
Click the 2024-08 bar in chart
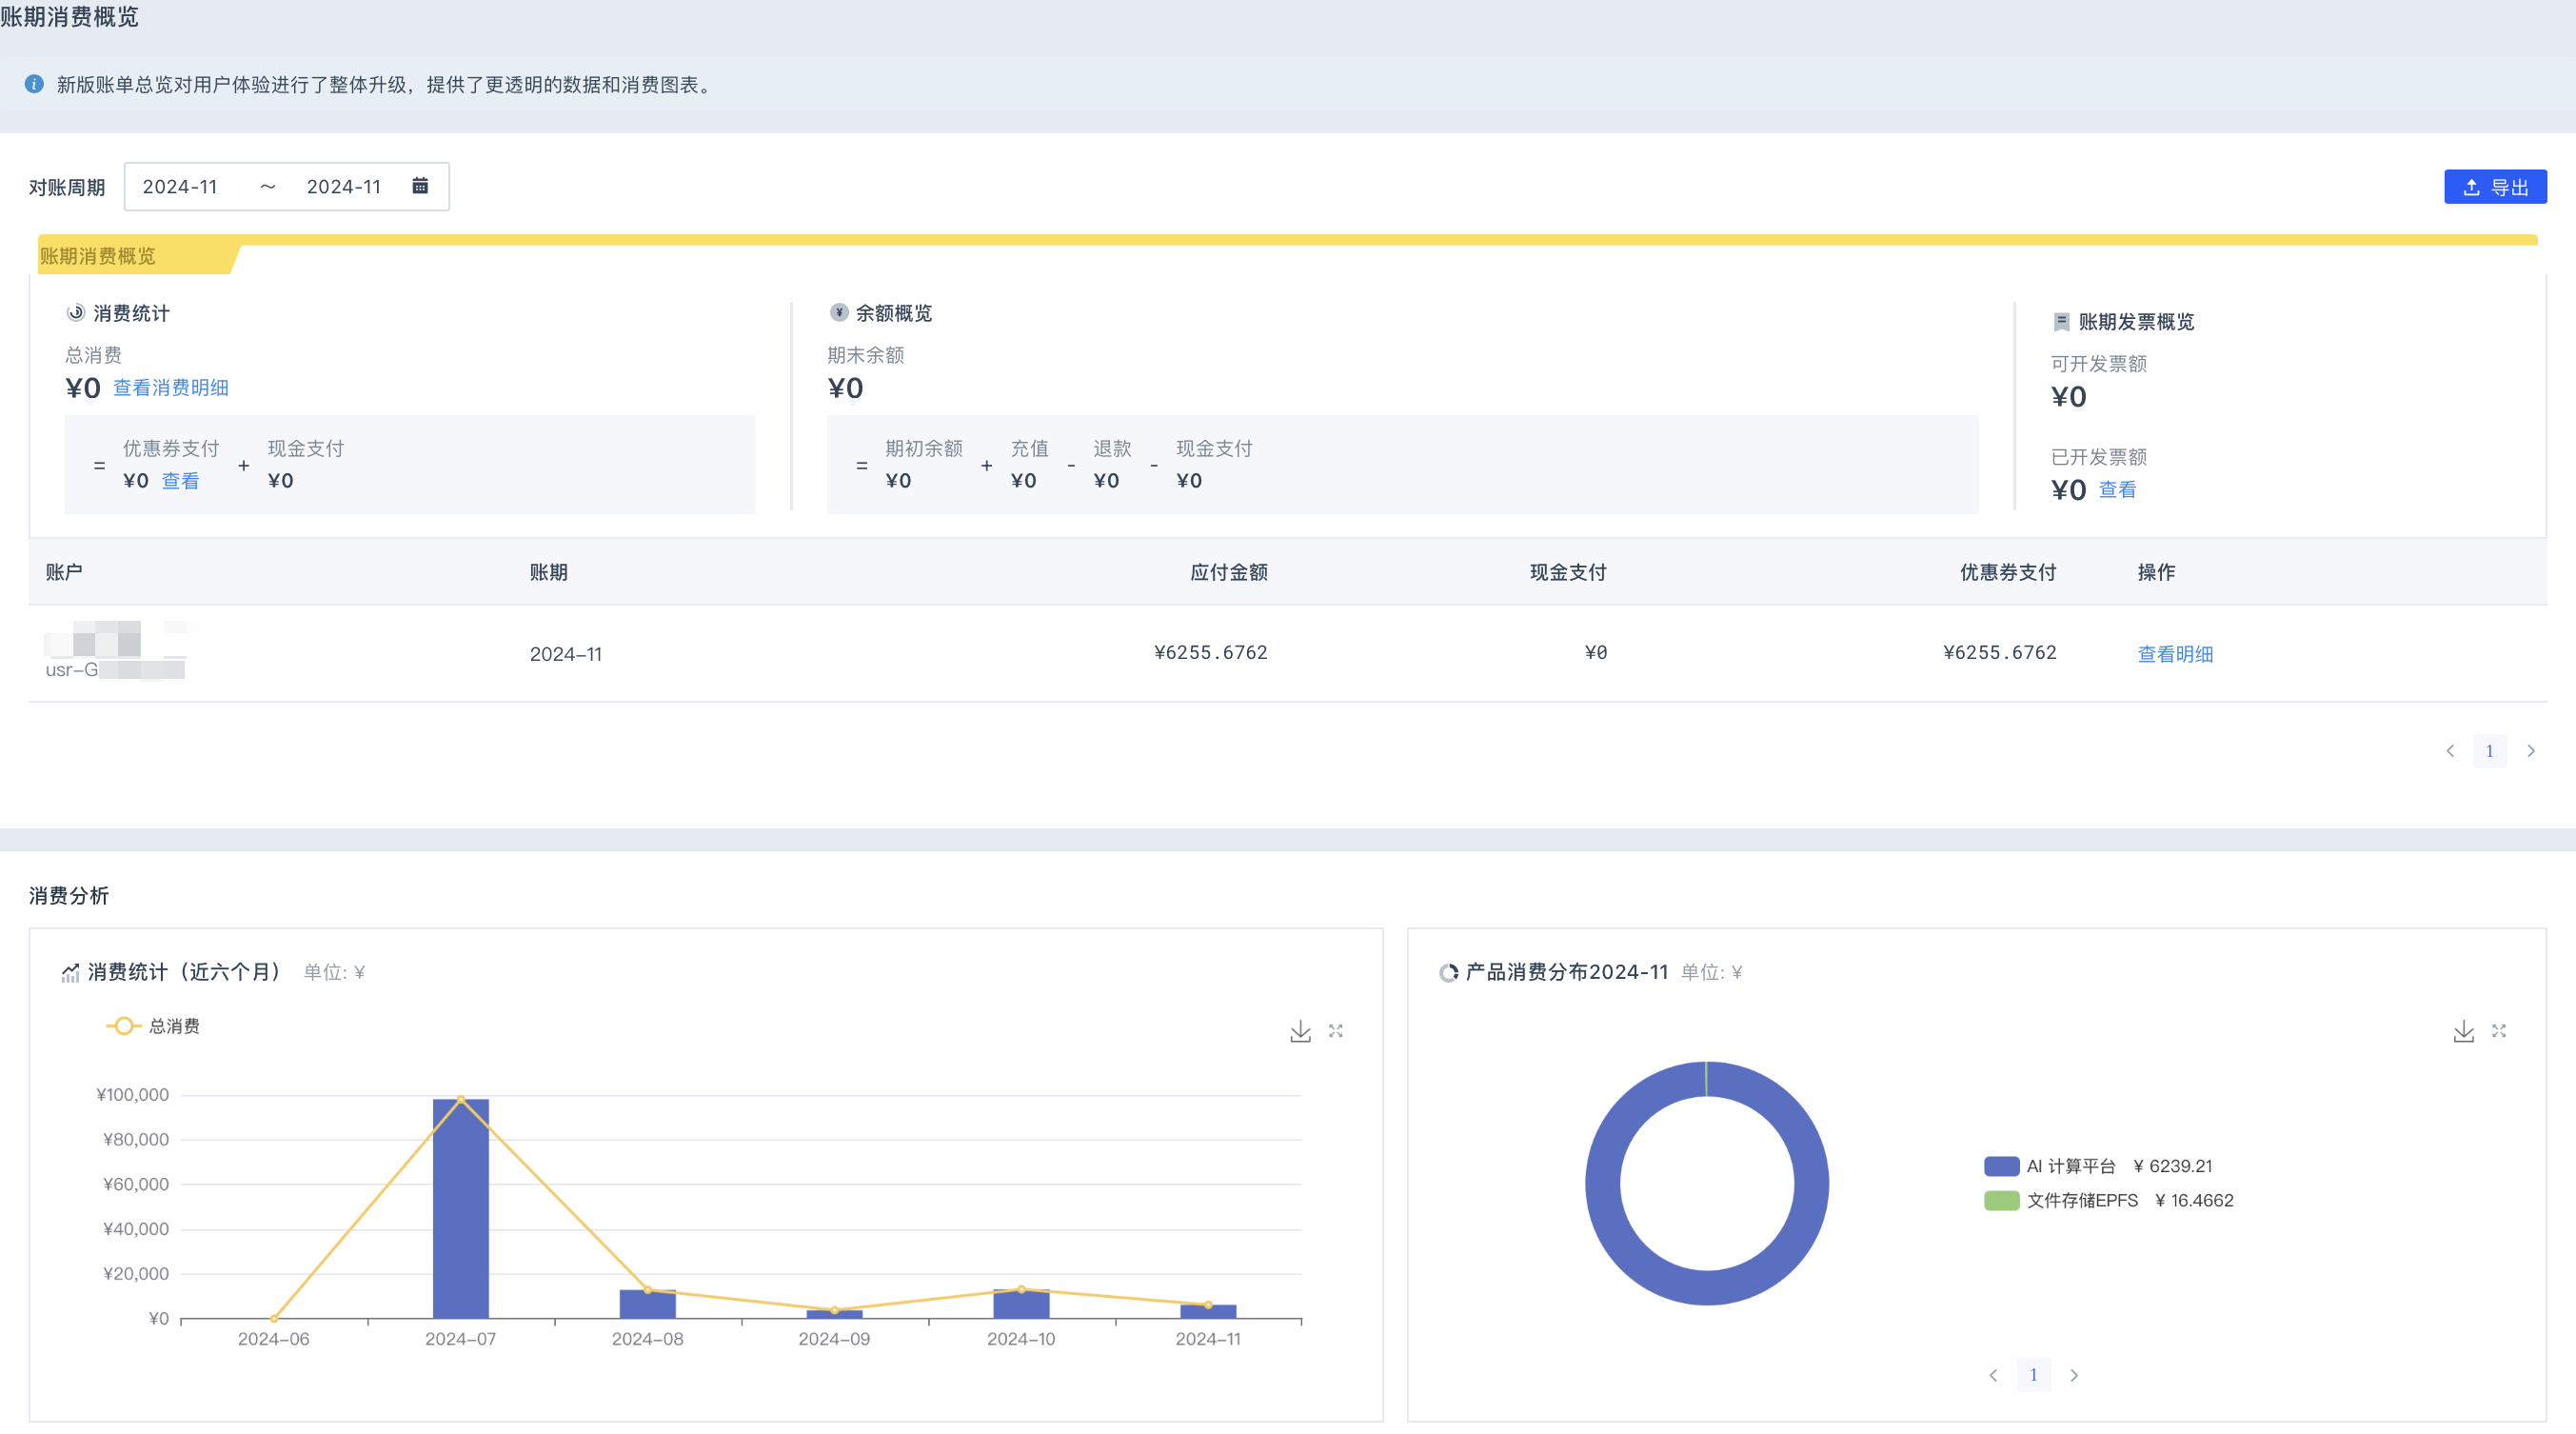tap(648, 1304)
